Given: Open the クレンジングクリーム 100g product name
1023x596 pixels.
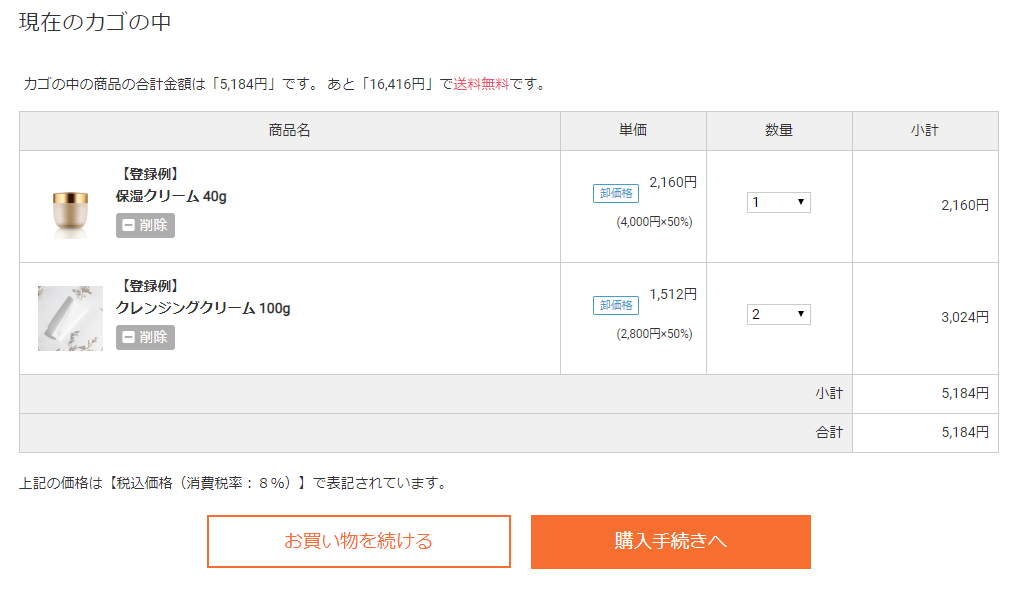Looking at the screenshot, I should (x=203, y=308).
